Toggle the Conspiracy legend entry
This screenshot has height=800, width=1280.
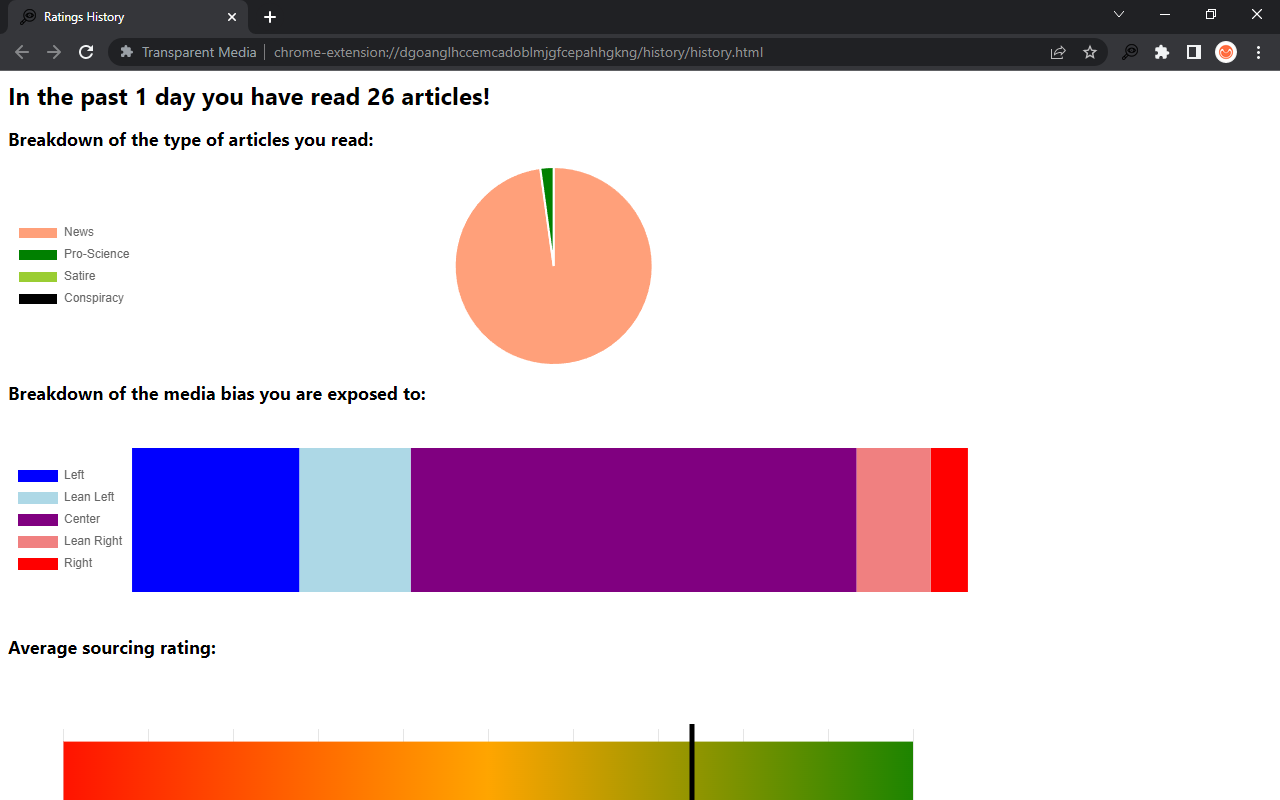(71, 298)
